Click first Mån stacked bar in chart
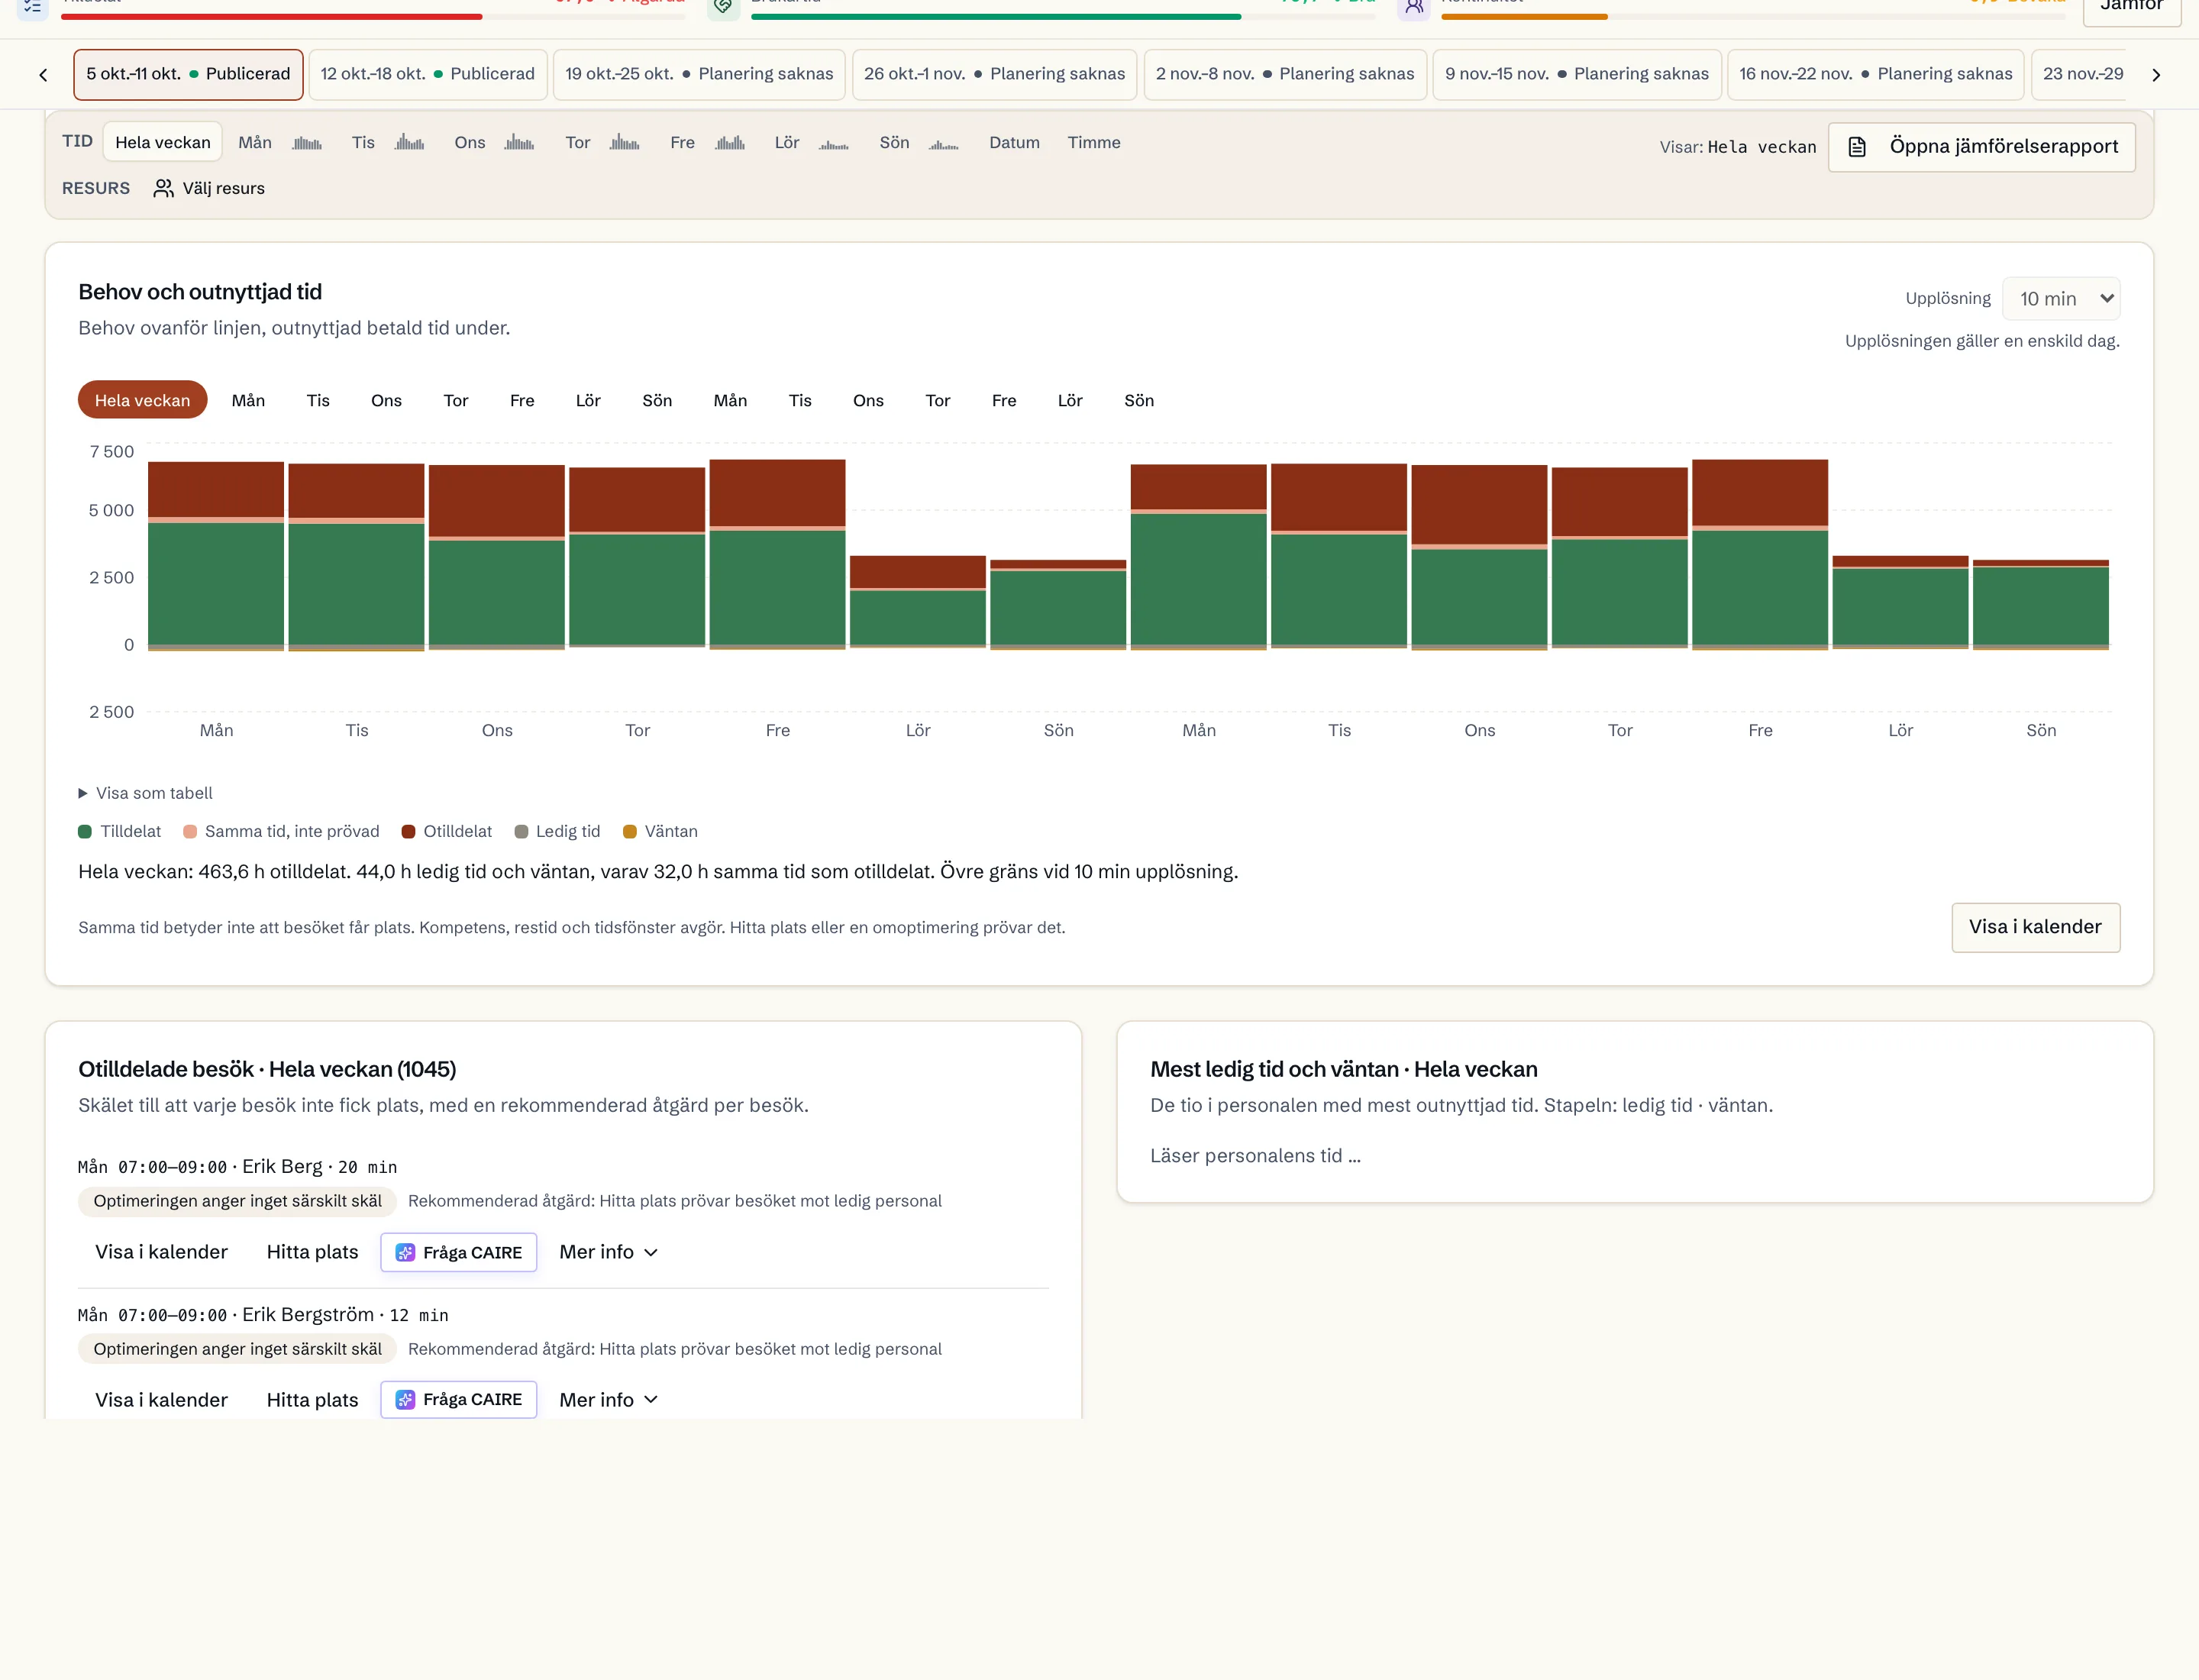 click(x=216, y=556)
